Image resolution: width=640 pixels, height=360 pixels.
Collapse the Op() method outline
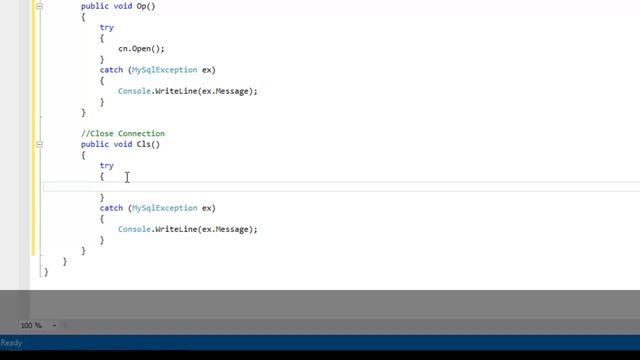40,6
